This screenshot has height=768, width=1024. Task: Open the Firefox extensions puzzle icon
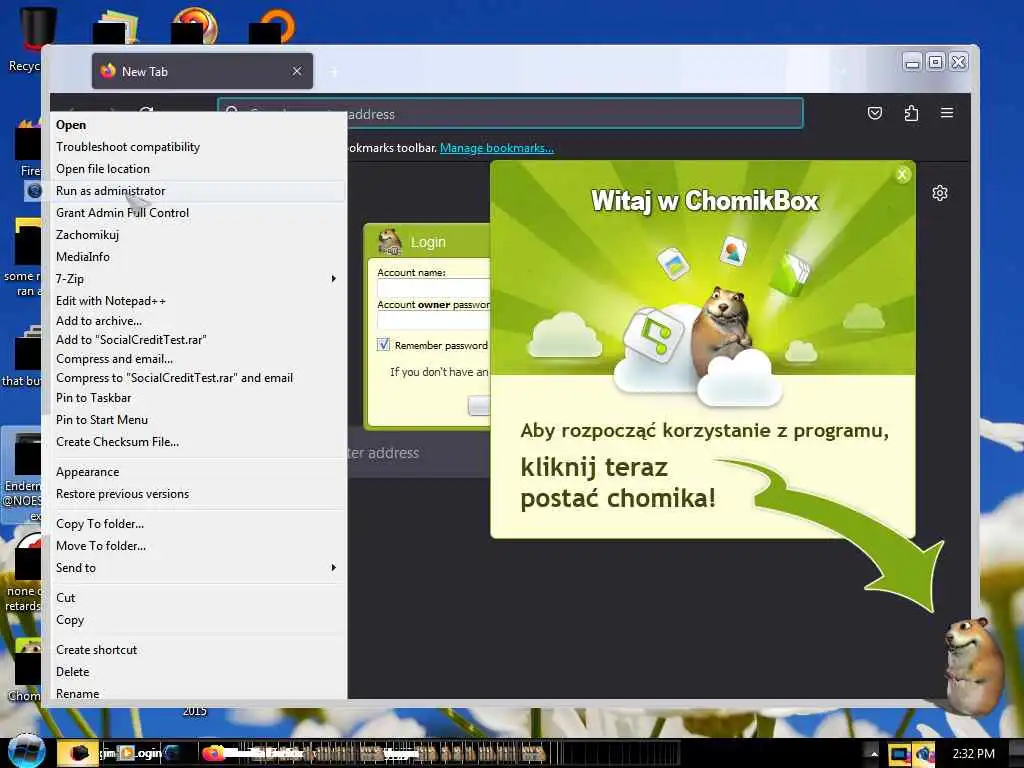click(911, 114)
